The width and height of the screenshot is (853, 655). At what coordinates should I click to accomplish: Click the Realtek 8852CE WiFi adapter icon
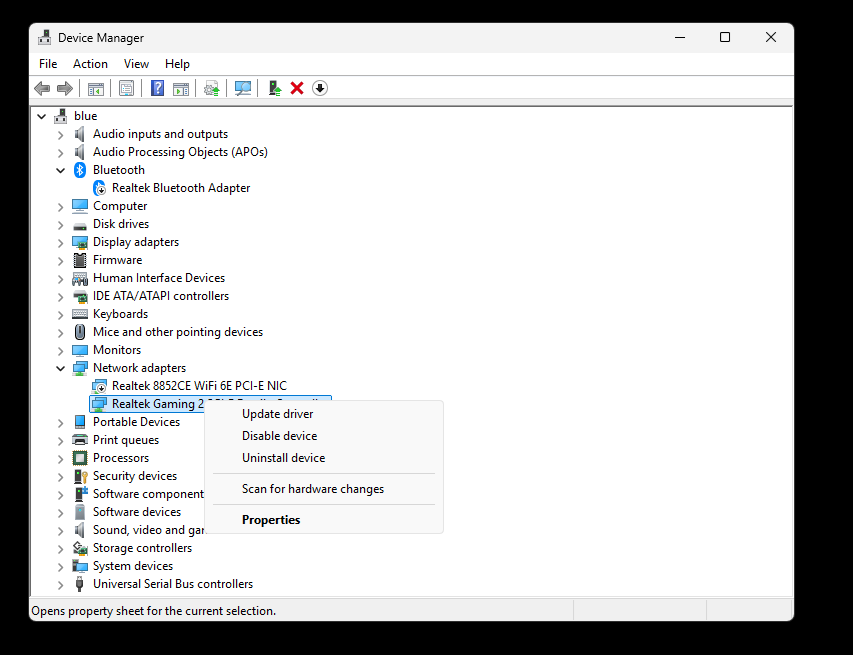pos(100,386)
